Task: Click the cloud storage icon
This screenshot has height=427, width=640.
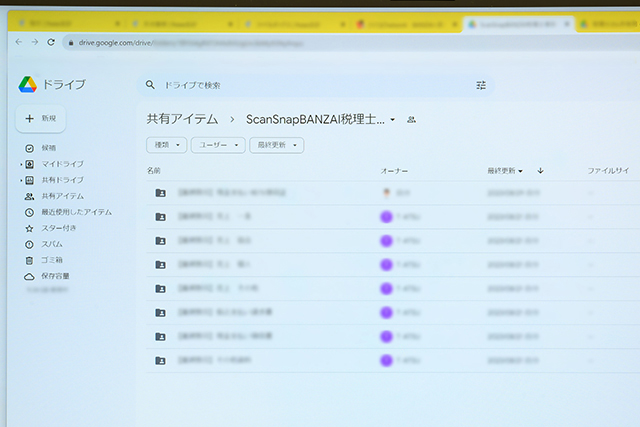Action: pyautogui.click(x=29, y=277)
